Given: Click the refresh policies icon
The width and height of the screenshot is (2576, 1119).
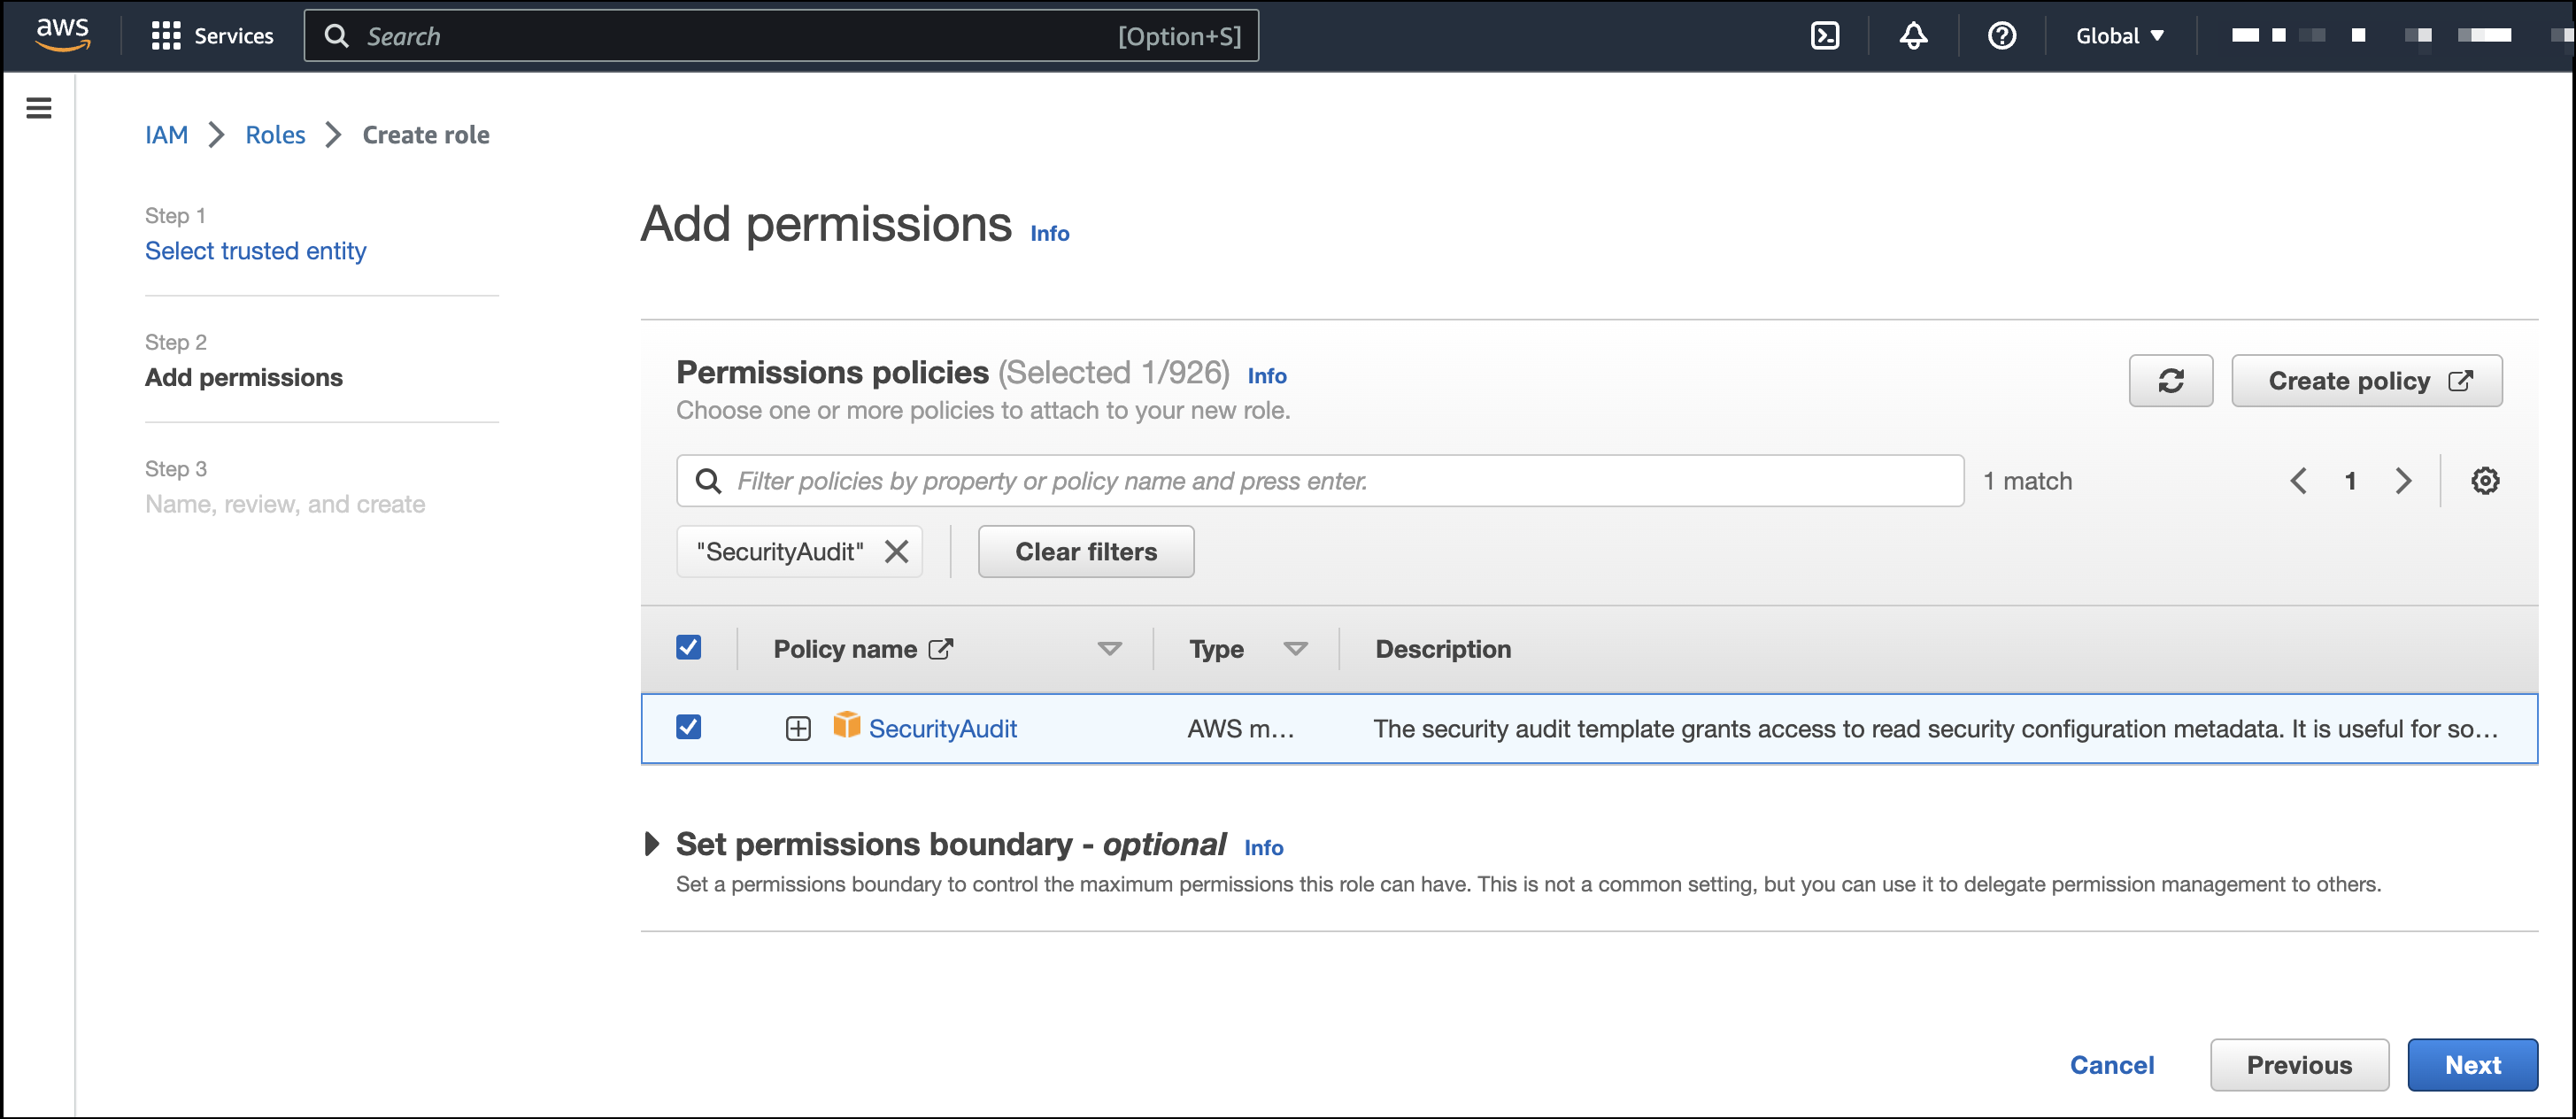Looking at the screenshot, I should [x=2171, y=382].
